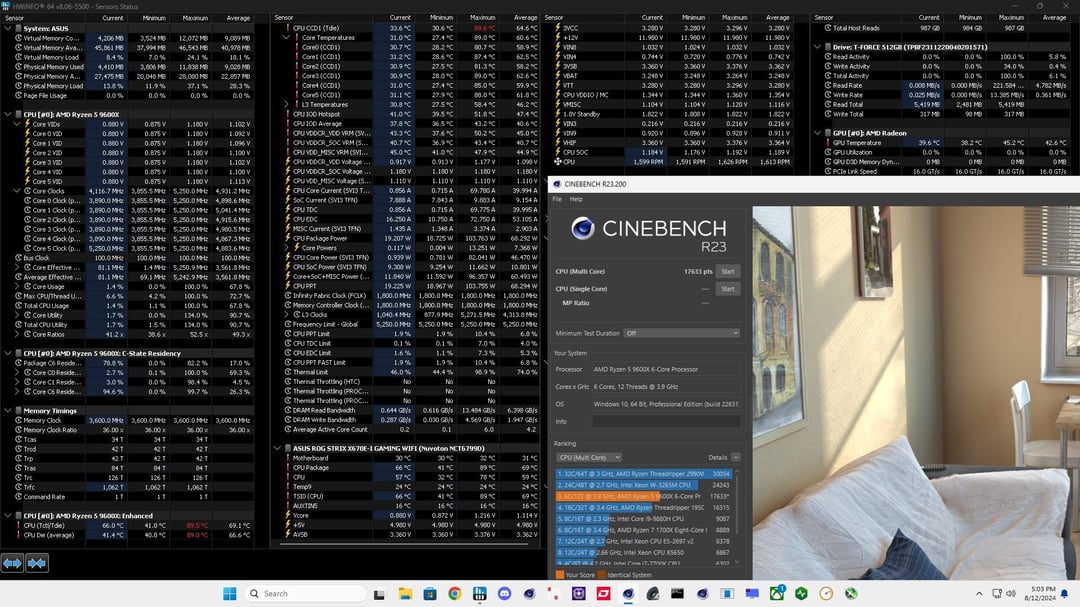
Task: Click the icon beside Virtual Memory Load
Action: pos(19,57)
